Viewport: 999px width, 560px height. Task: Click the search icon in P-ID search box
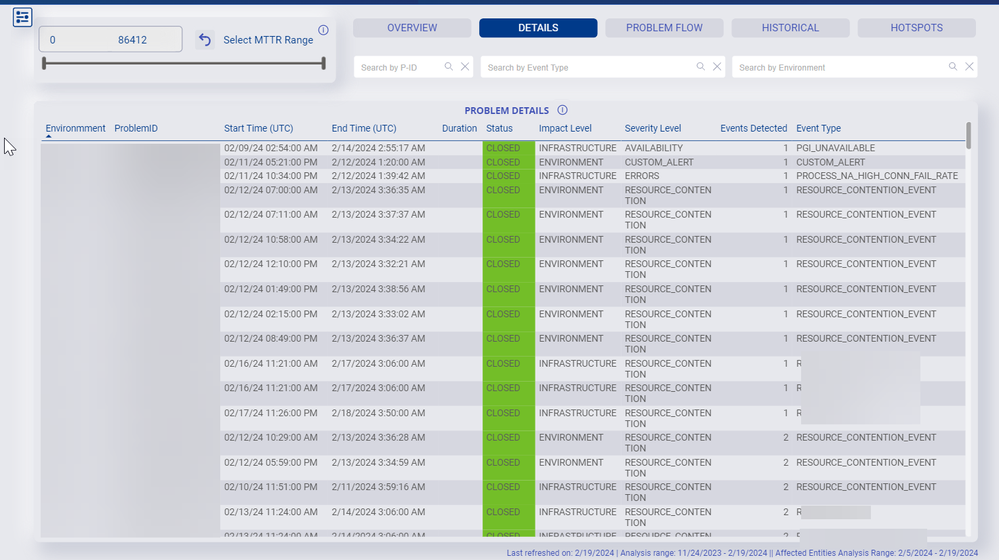coord(450,67)
